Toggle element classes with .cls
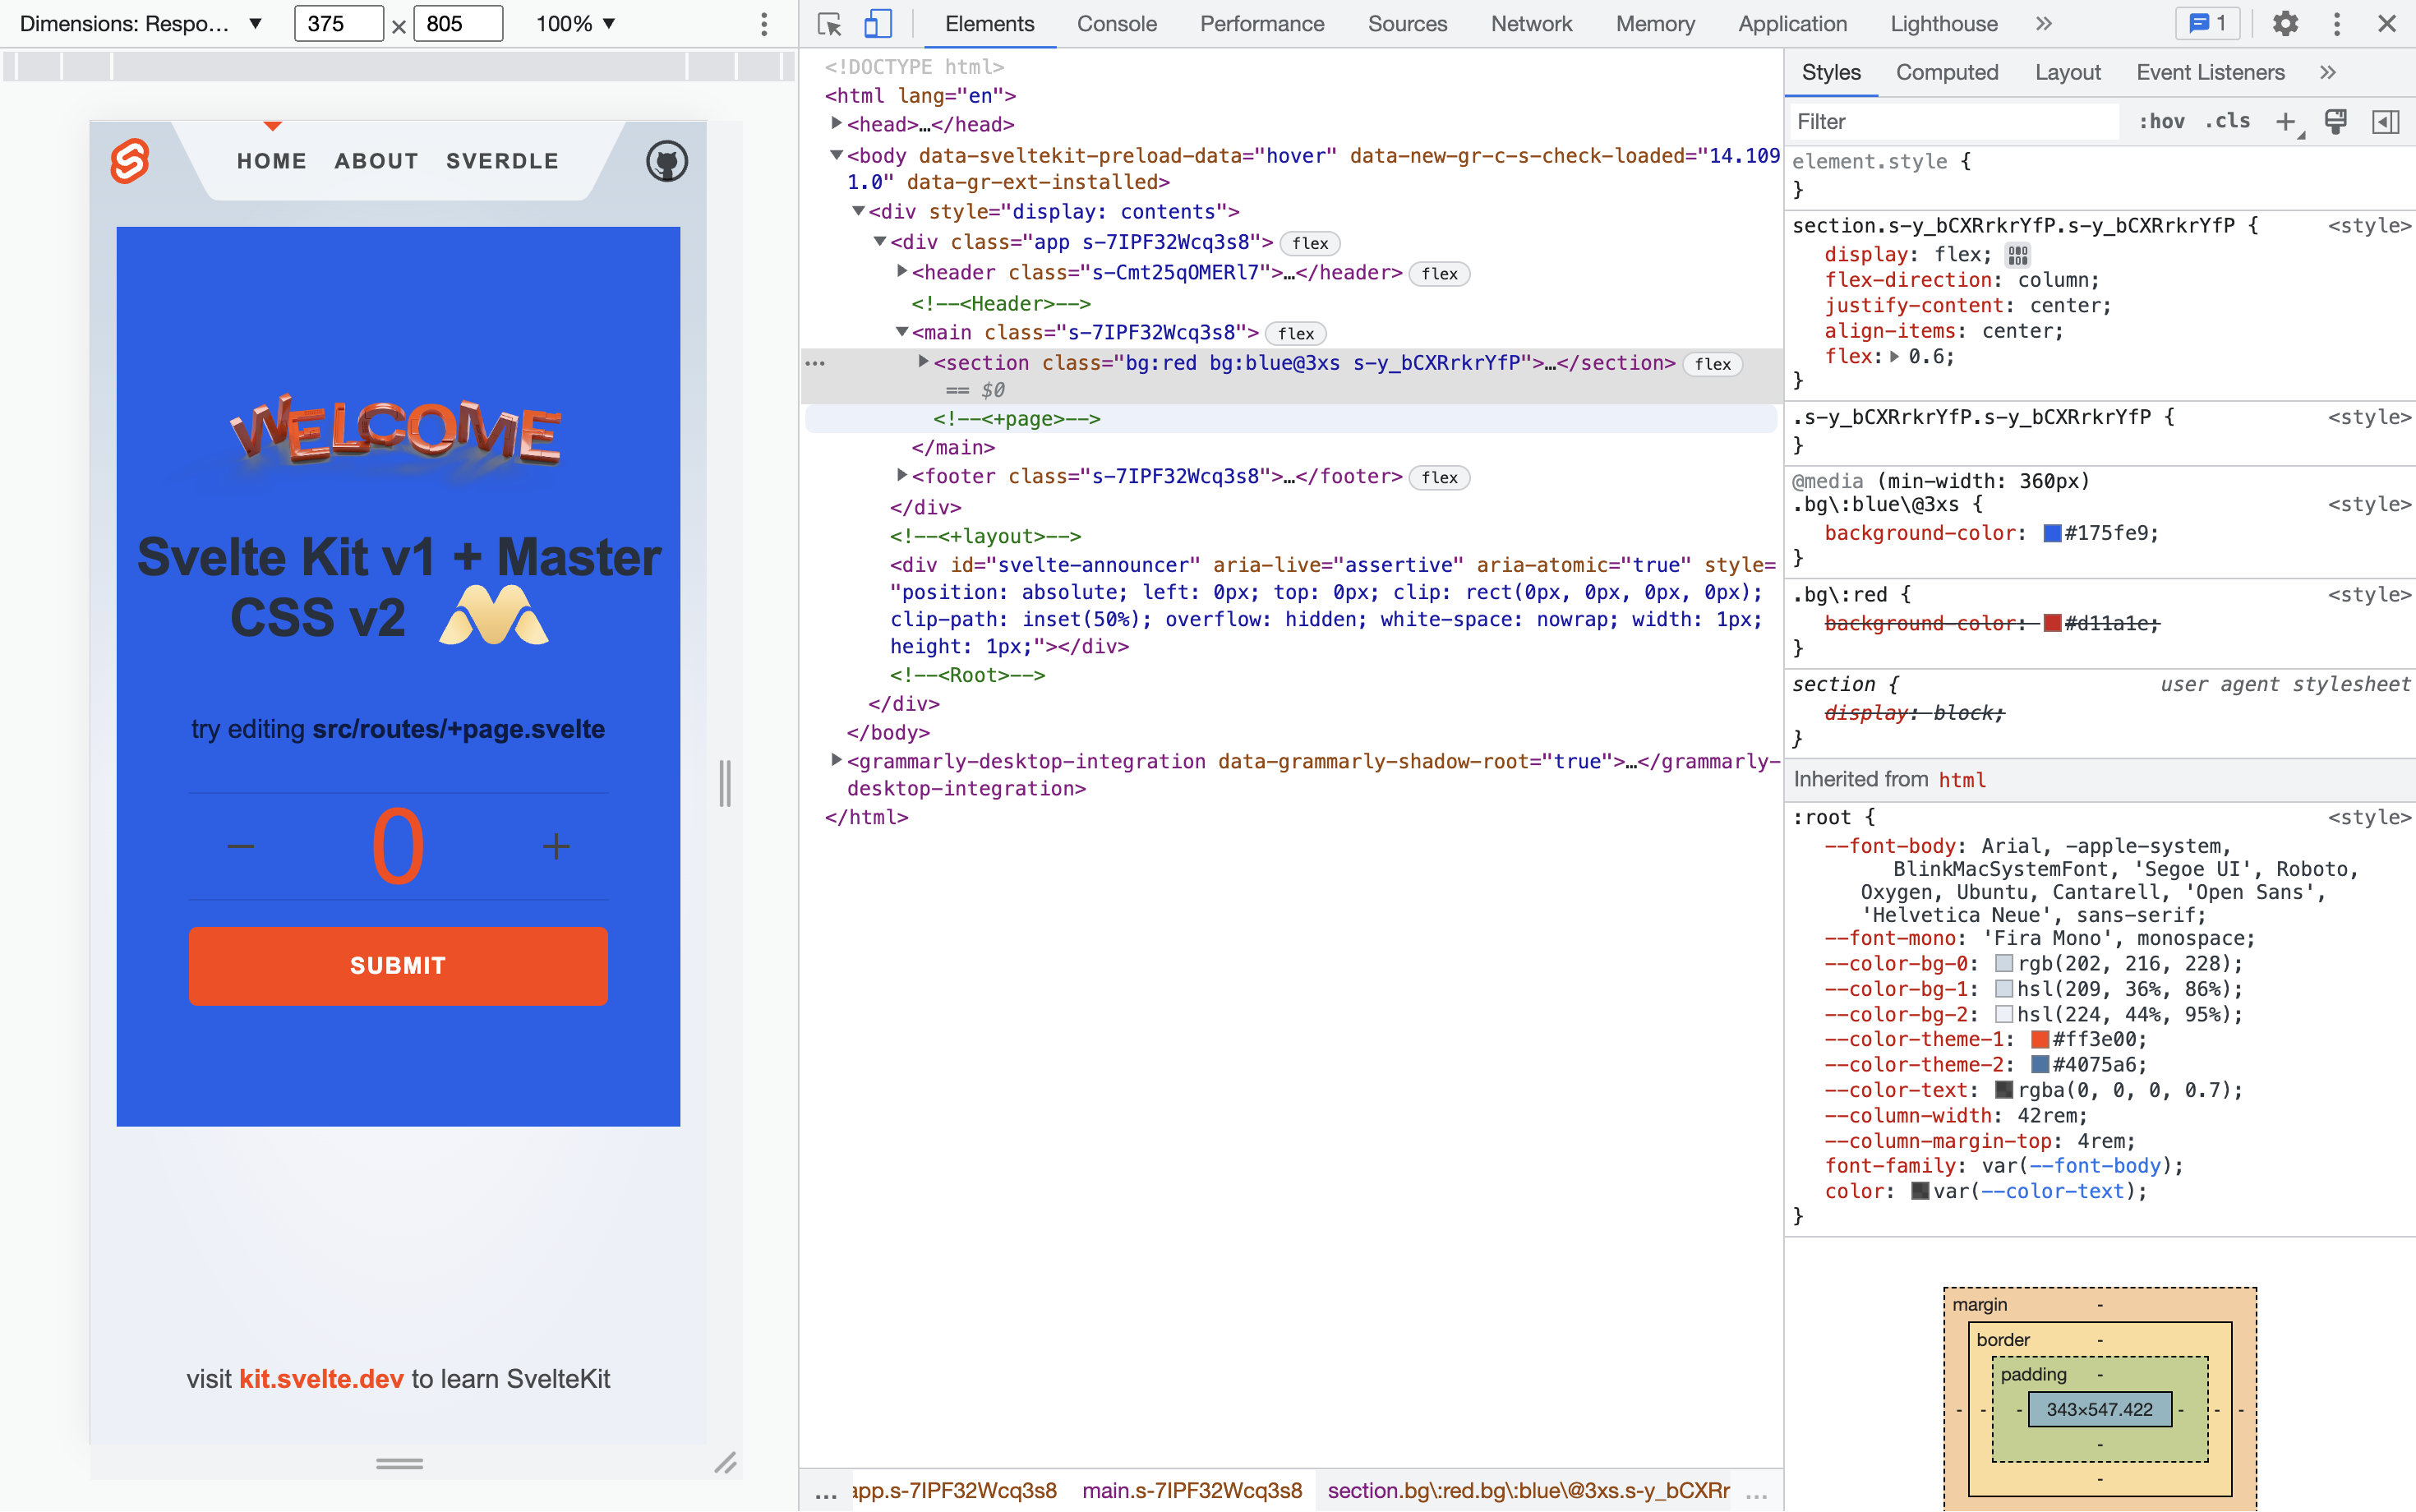 2227,121
